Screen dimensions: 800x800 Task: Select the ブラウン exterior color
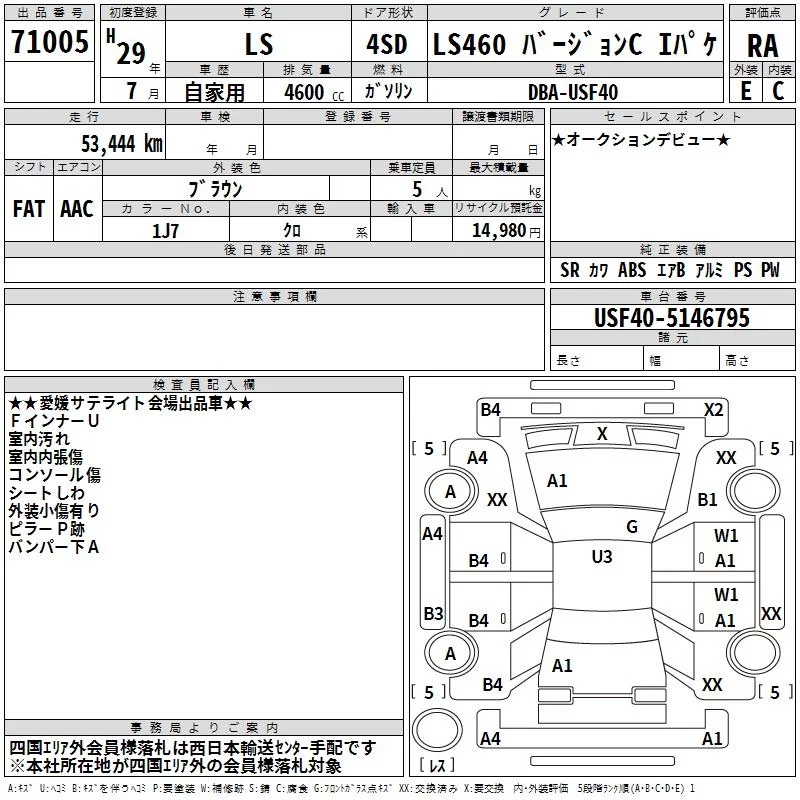[215, 189]
